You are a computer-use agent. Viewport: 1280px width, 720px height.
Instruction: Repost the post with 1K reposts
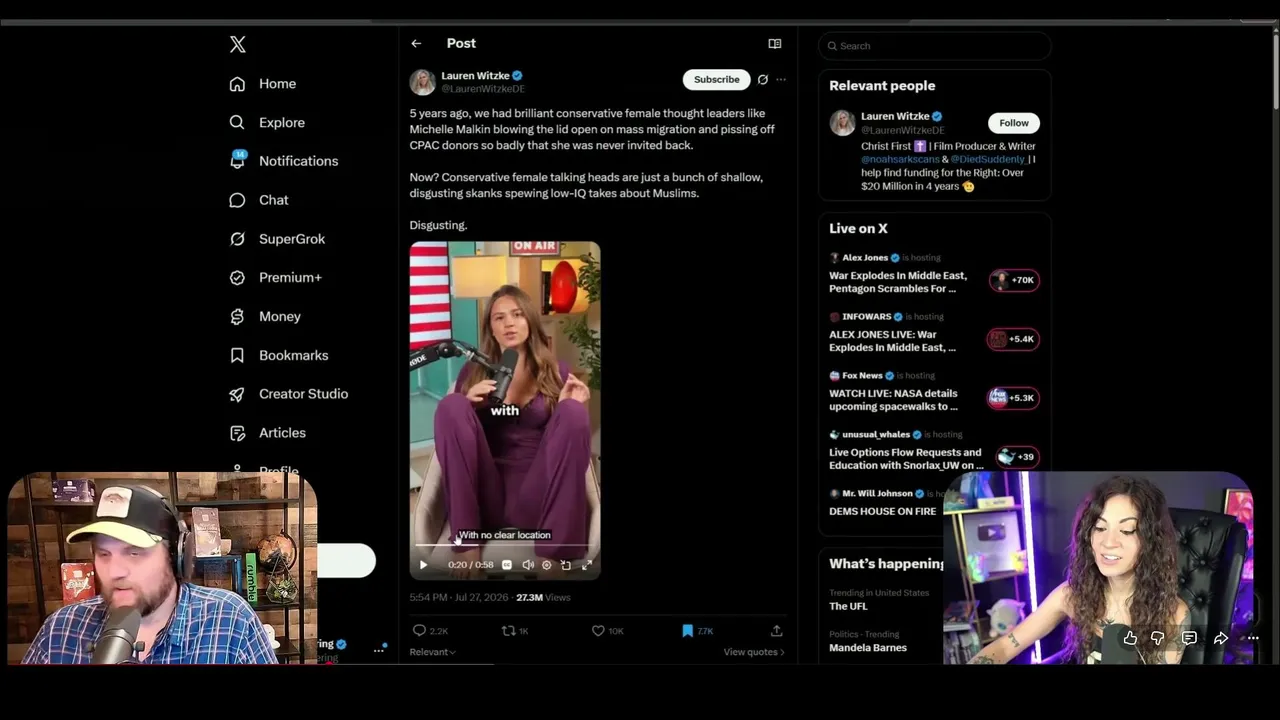(x=515, y=631)
